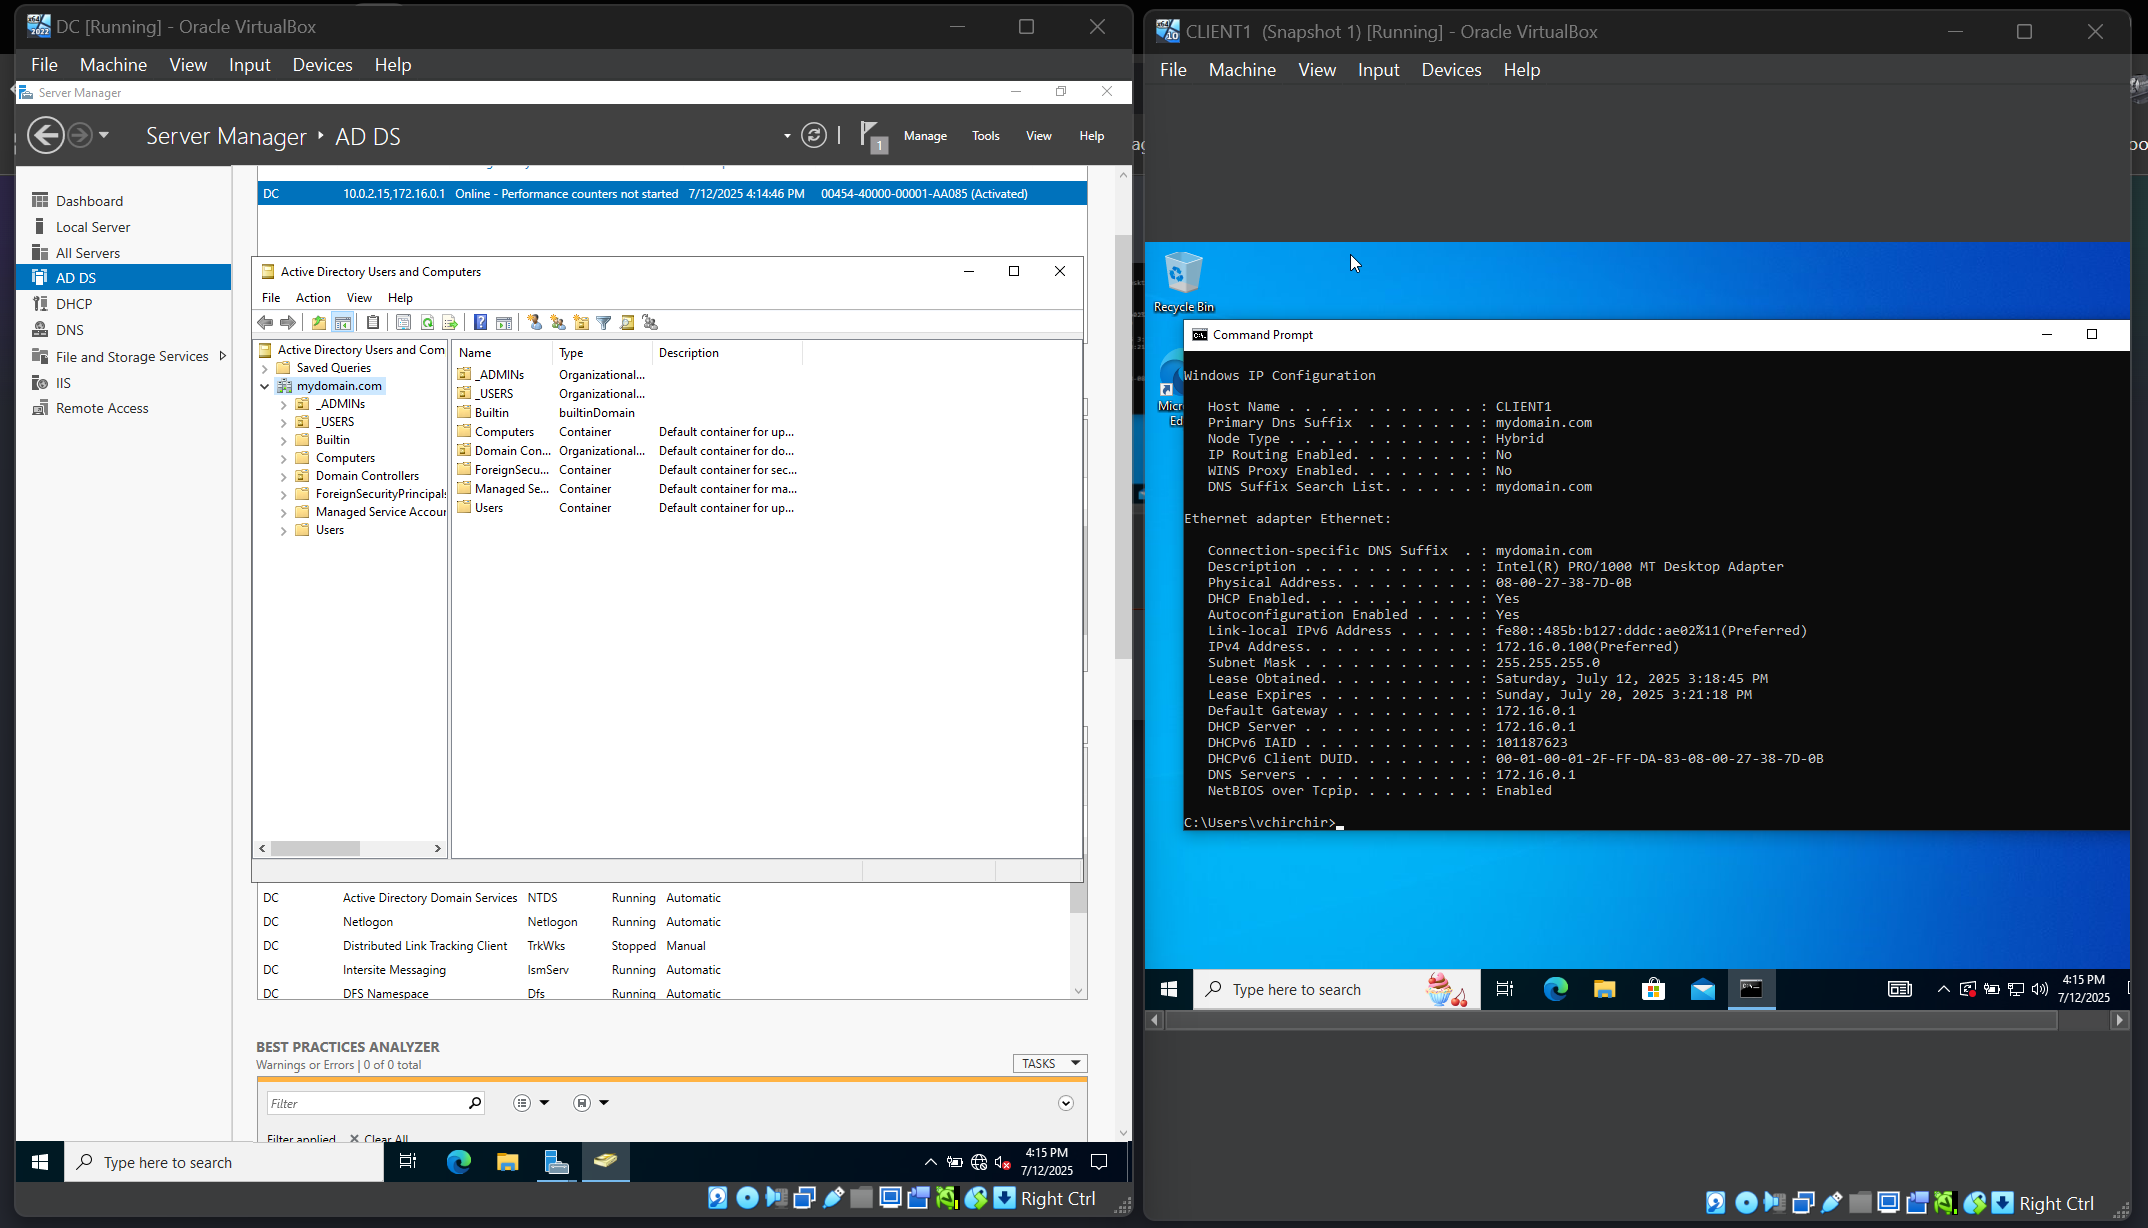Expand the Builtin tree node

pyautogui.click(x=284, y=440)
